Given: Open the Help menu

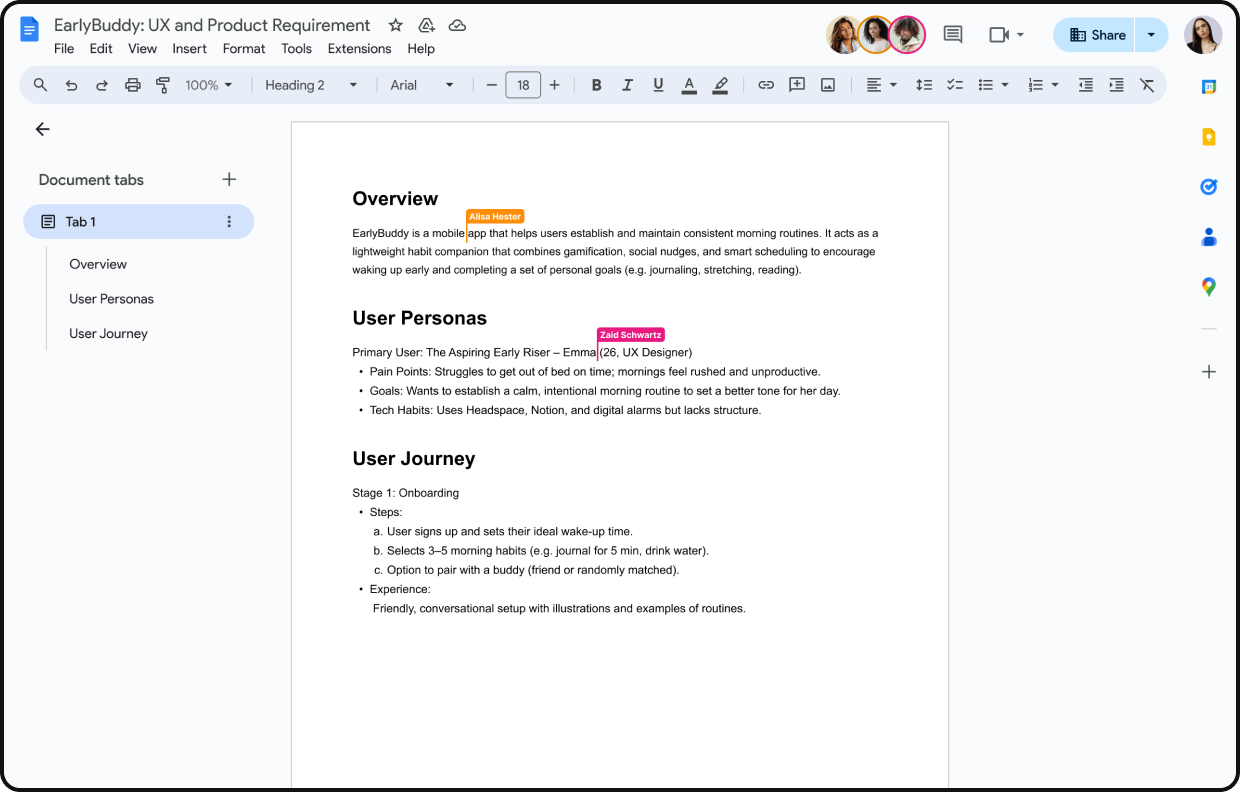Looking at the screenshot, I should pyautogui.click(x=421, y=48).
